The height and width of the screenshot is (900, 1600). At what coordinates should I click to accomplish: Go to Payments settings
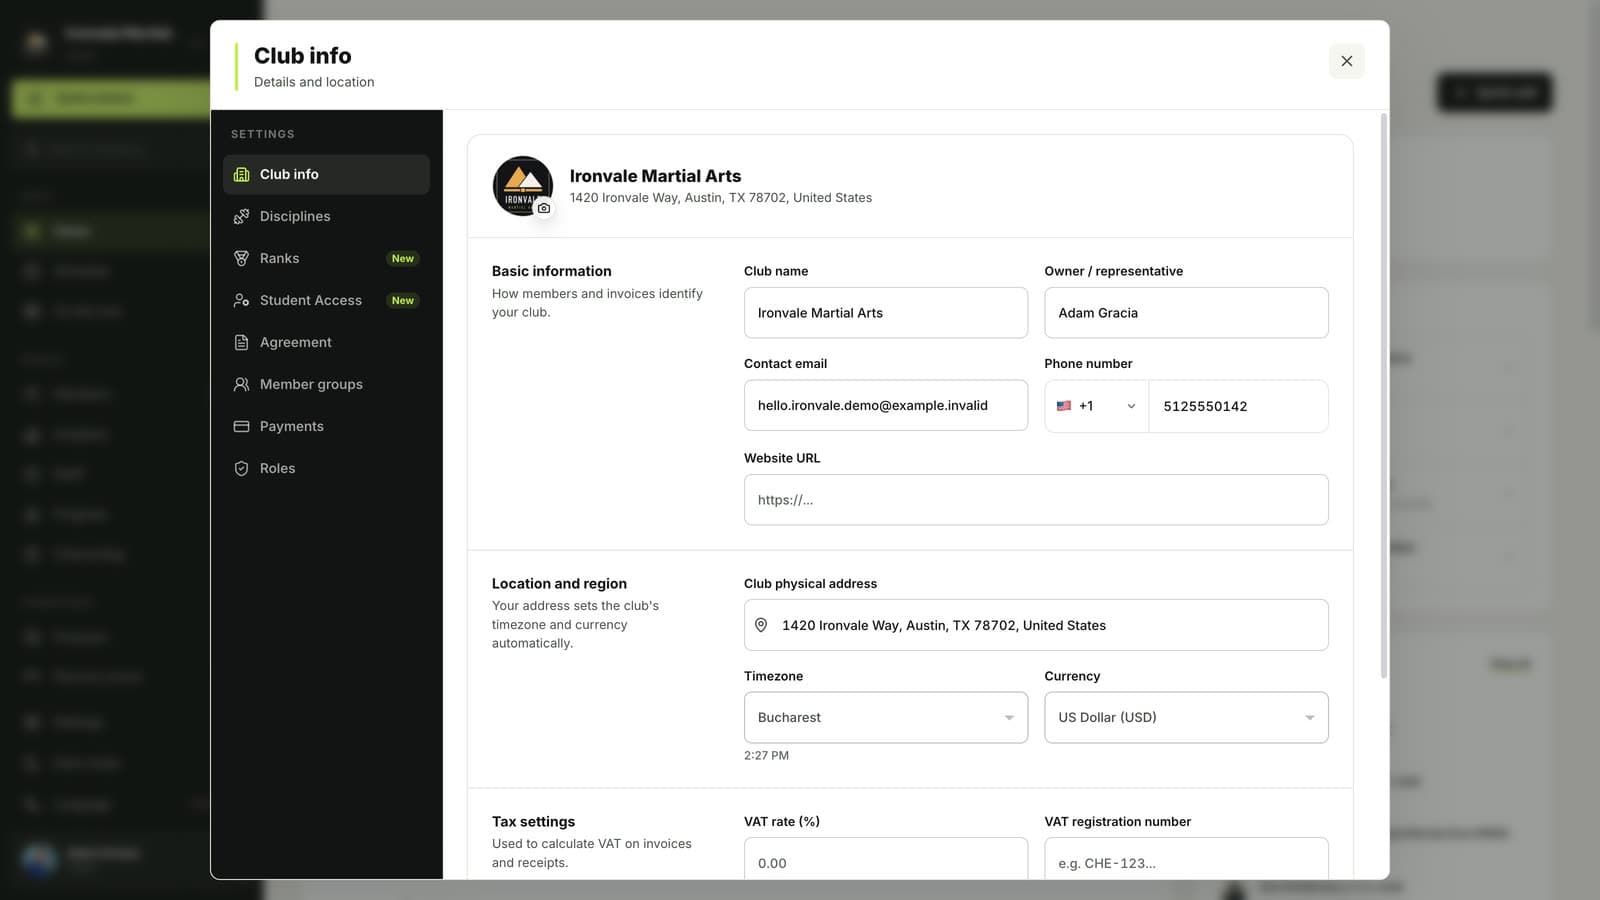point(326,426)
